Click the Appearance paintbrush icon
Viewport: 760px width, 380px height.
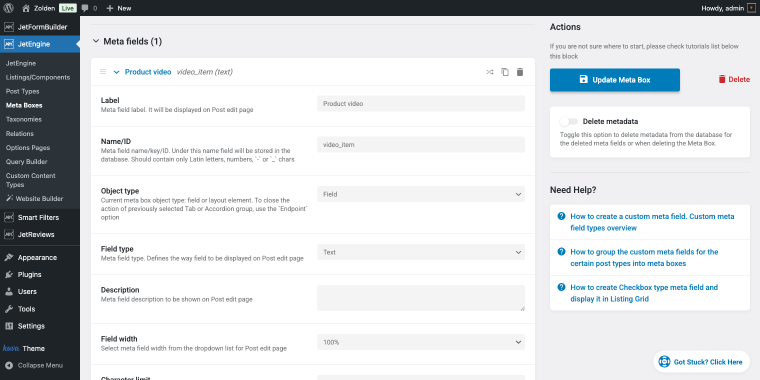tap(9, 258)
